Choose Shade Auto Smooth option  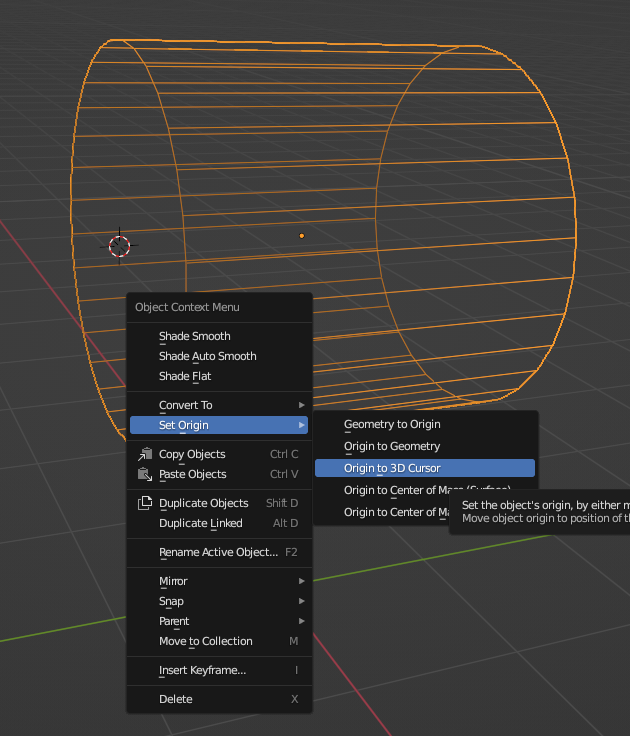click(219, 356)
